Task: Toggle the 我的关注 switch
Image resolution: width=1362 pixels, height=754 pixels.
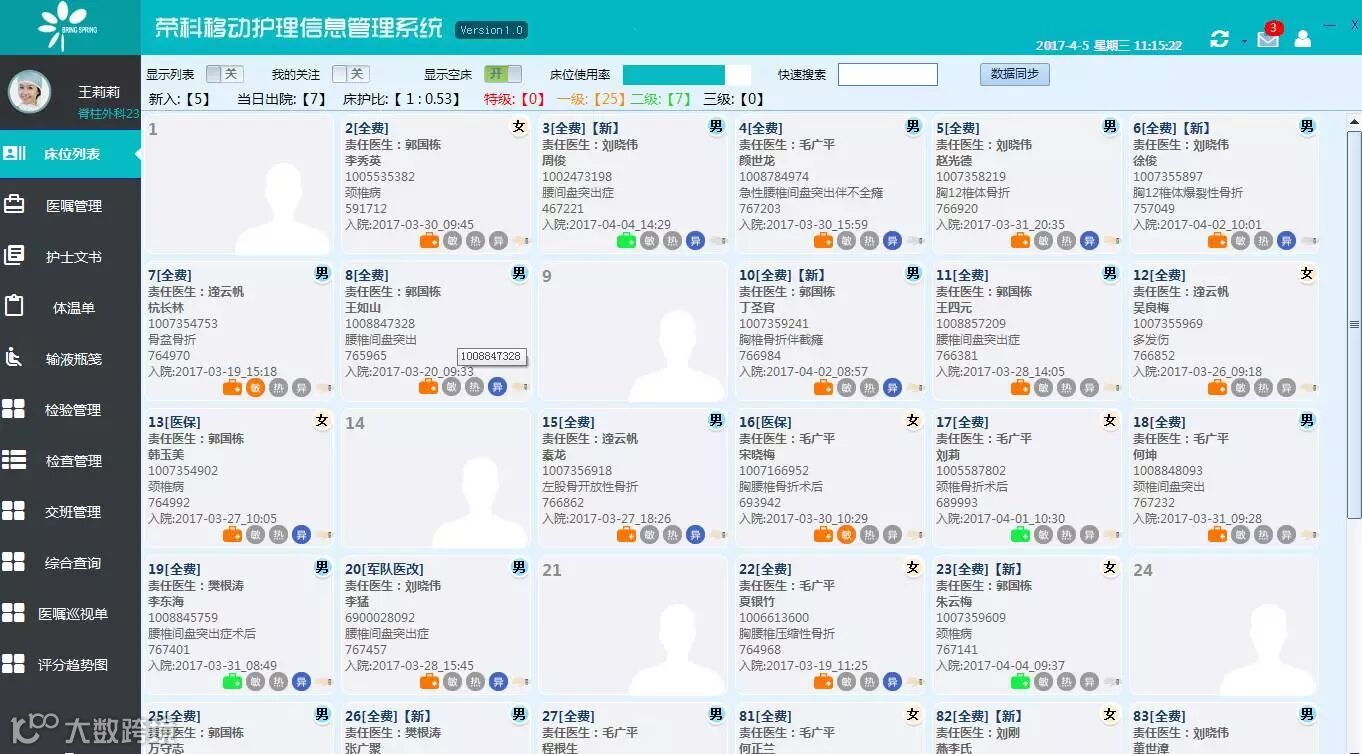Action: click(x=350, y=74)
